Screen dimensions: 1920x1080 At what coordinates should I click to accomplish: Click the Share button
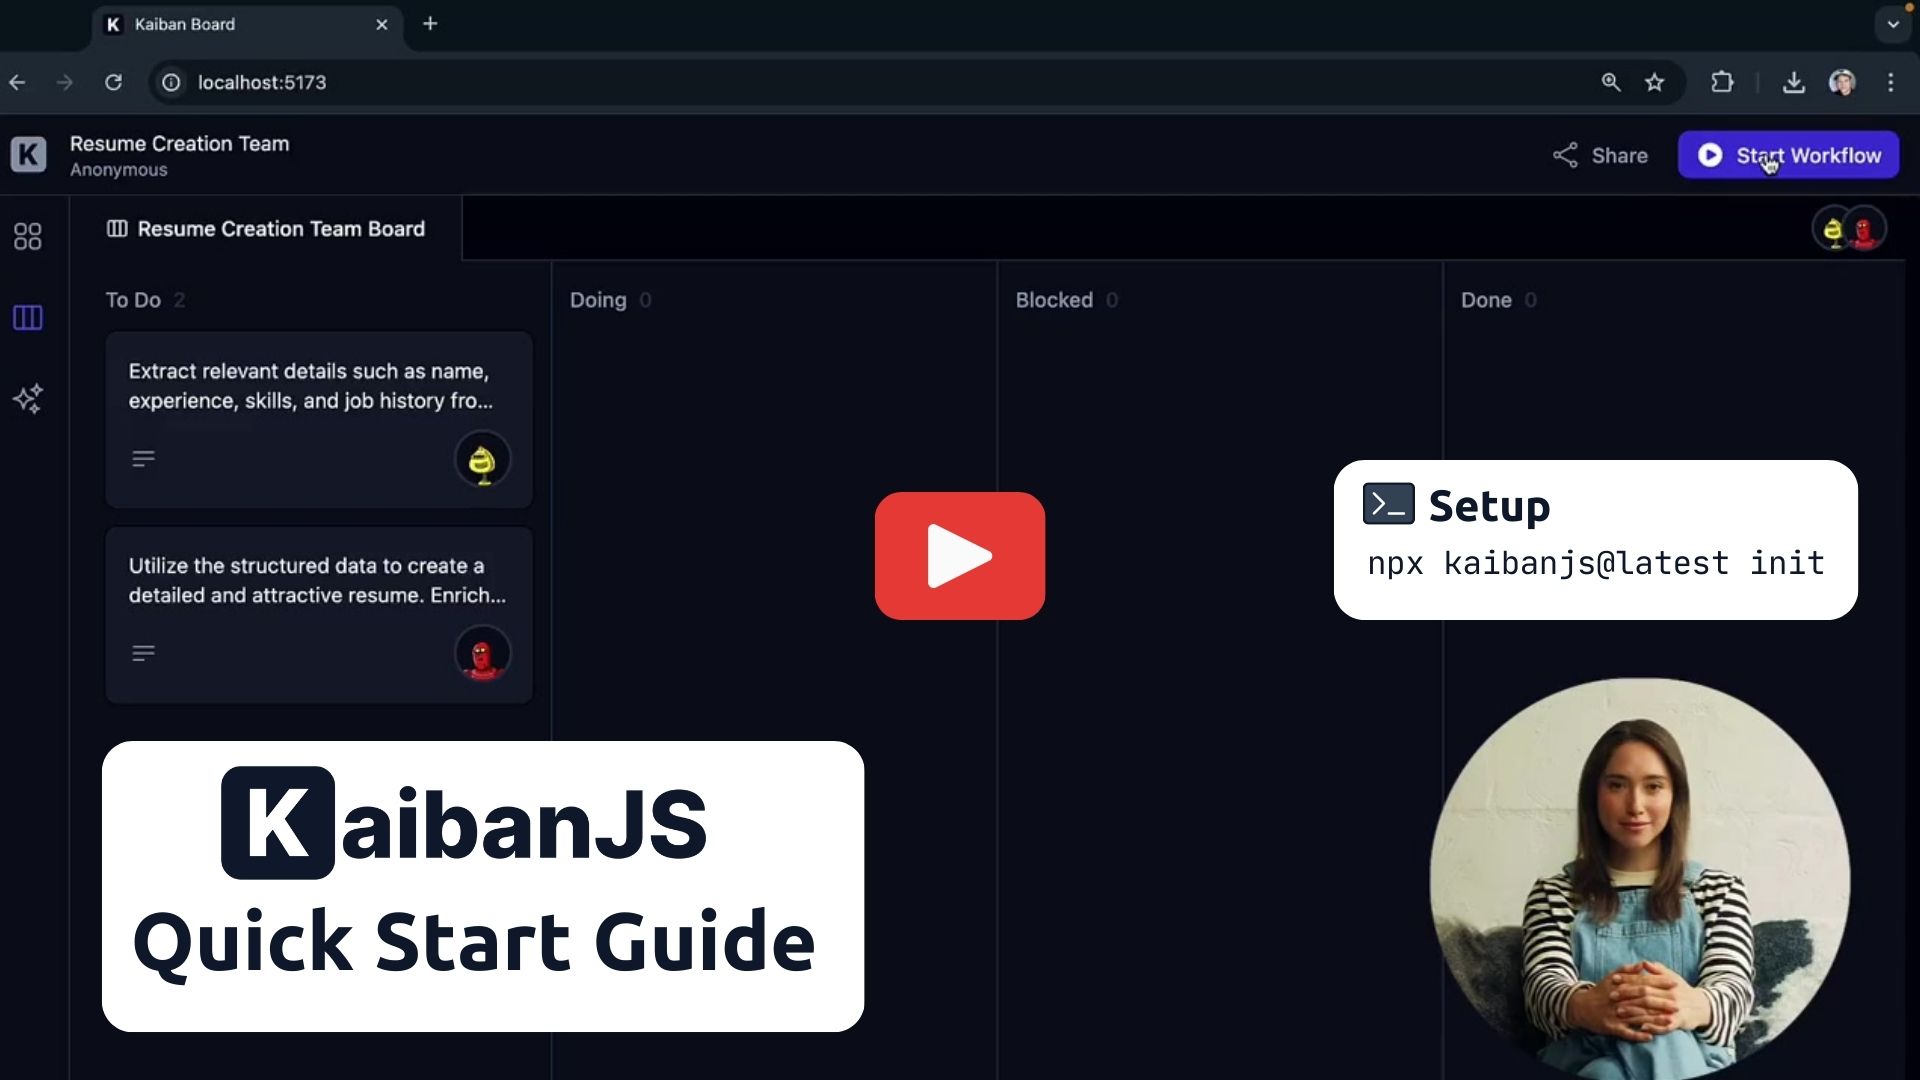pyautogui.click(x=1600, y=155)
